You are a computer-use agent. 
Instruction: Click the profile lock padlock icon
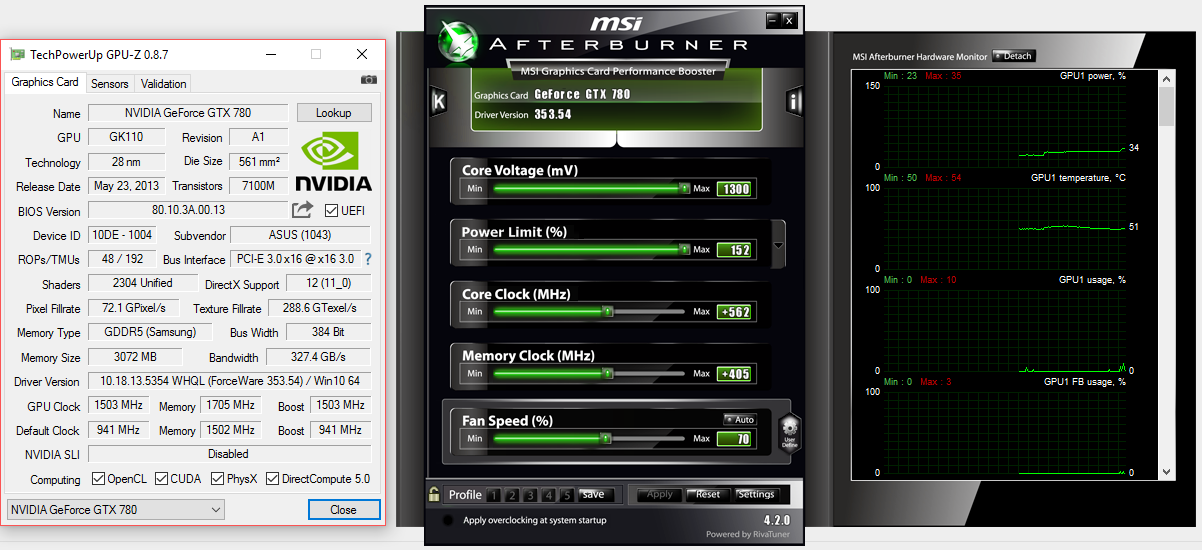[434, 494]
